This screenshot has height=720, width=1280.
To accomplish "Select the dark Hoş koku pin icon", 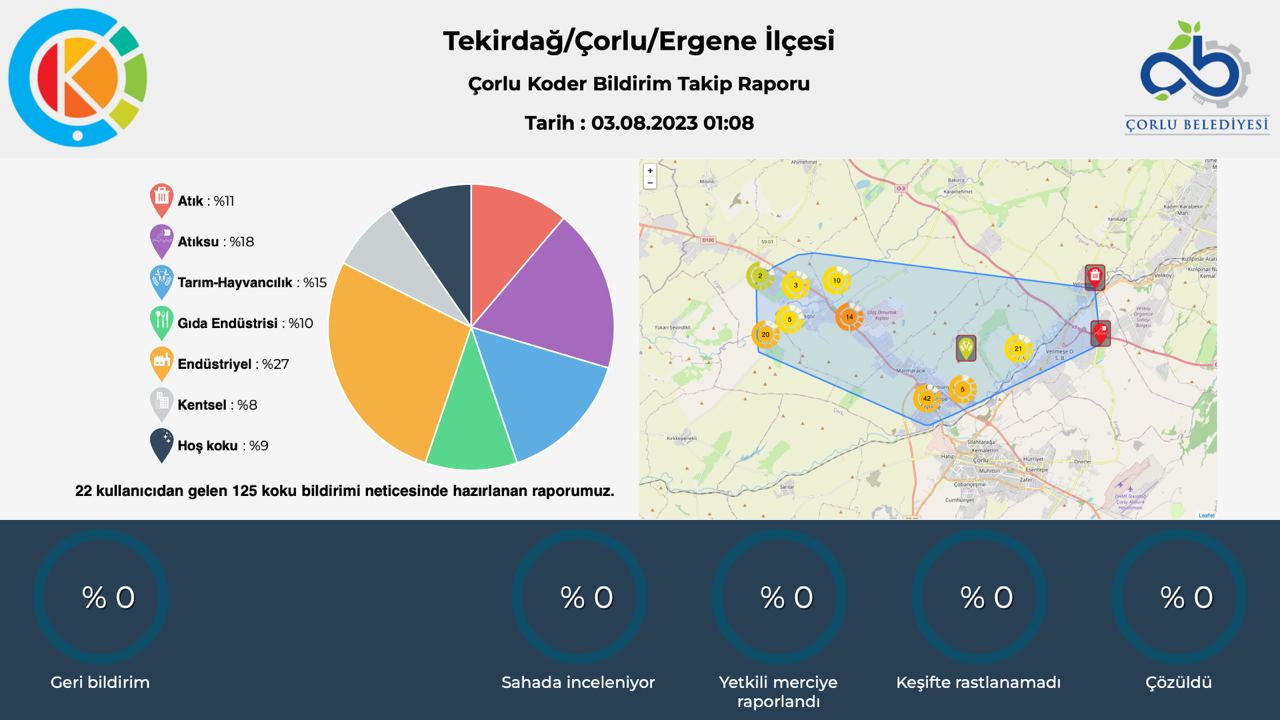I will point(161,445).
